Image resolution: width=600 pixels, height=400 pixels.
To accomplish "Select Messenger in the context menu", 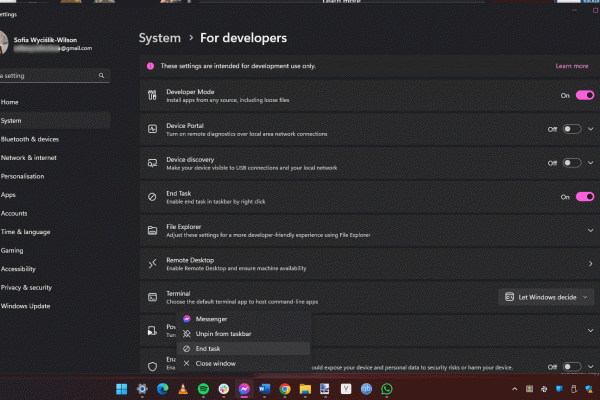I will click(x=243, y=319).
